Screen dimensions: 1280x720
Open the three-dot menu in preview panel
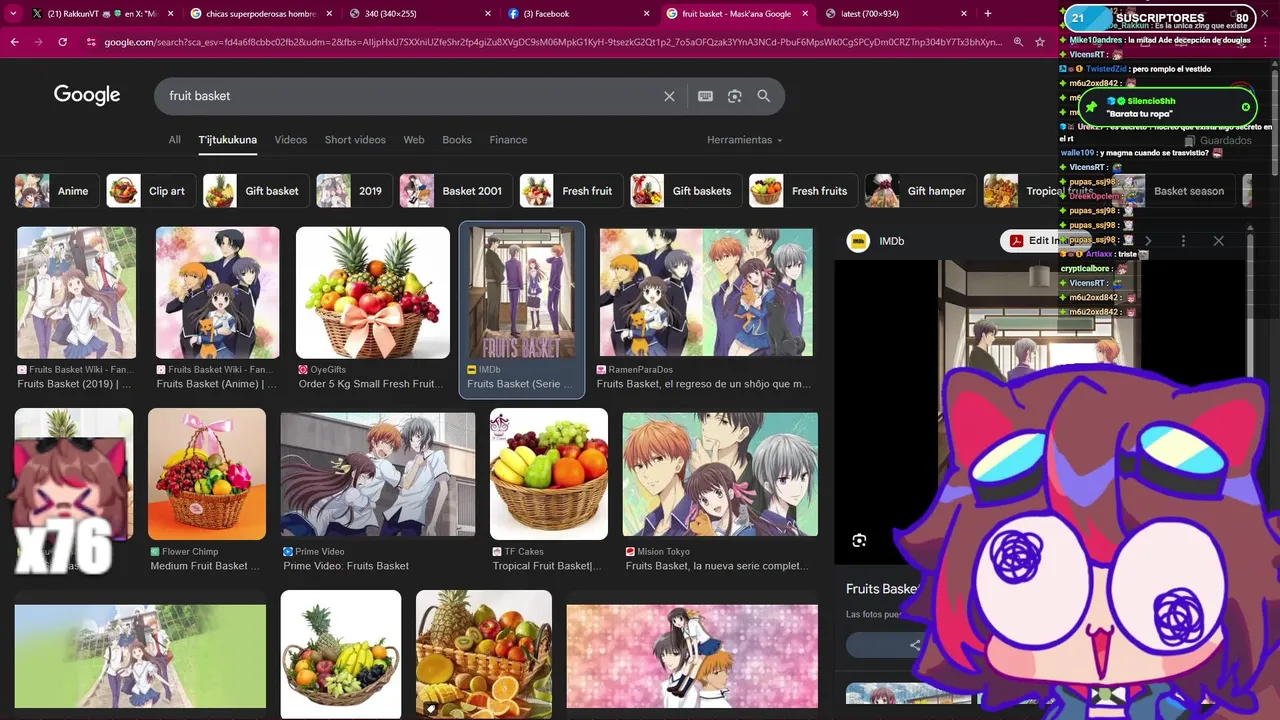tap(1183, 241)
